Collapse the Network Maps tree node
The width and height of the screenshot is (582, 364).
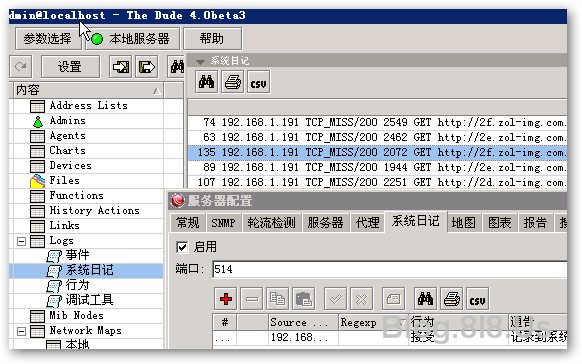pos(22,331)
